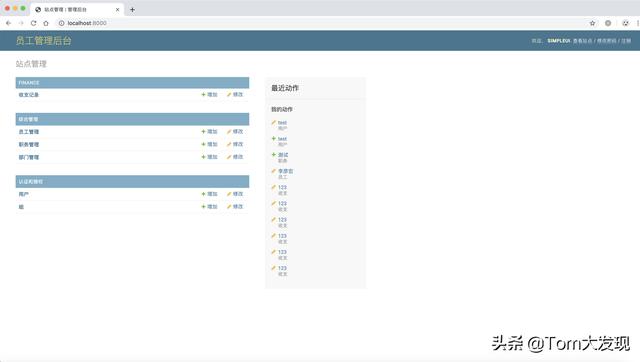The height and width of the screenshot is (362, 640).
Task: Open the 员工管理 model list
Action: (x=29, y=132)
